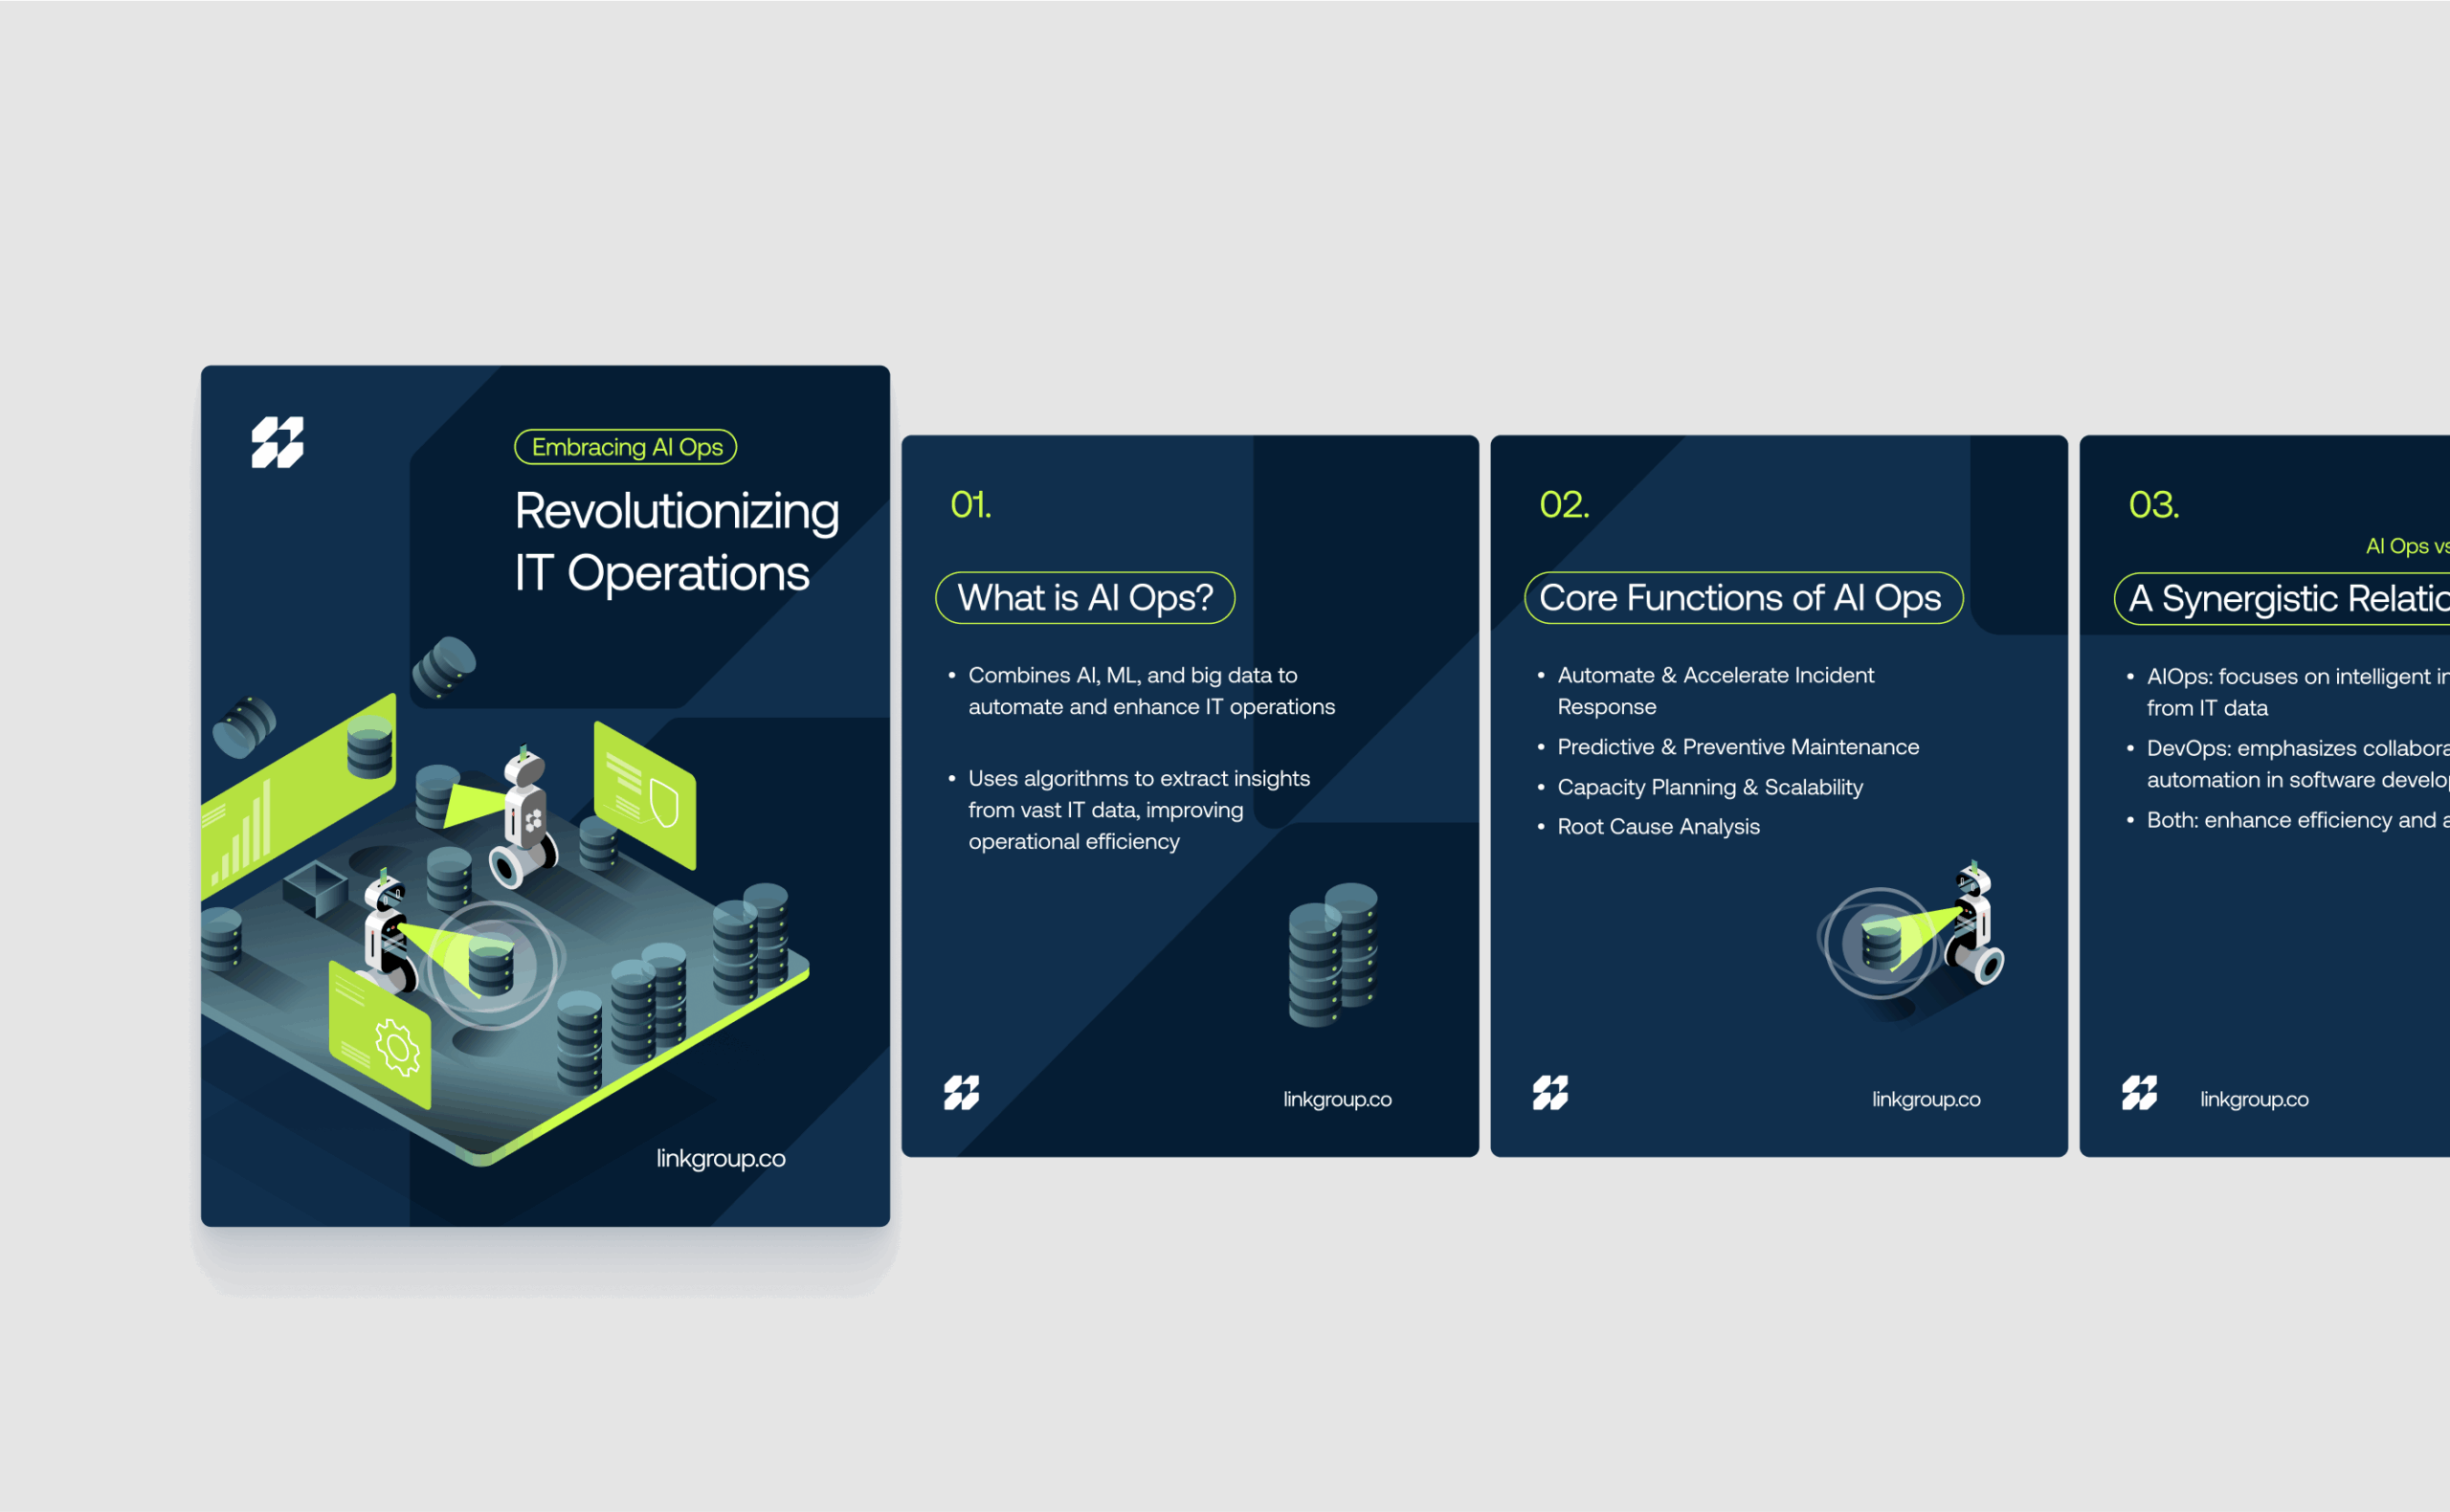Screen dimensions: 2450x1512
Task: Click linkgroup.co link on slide 03
Action: (x=2254, y=1099)
